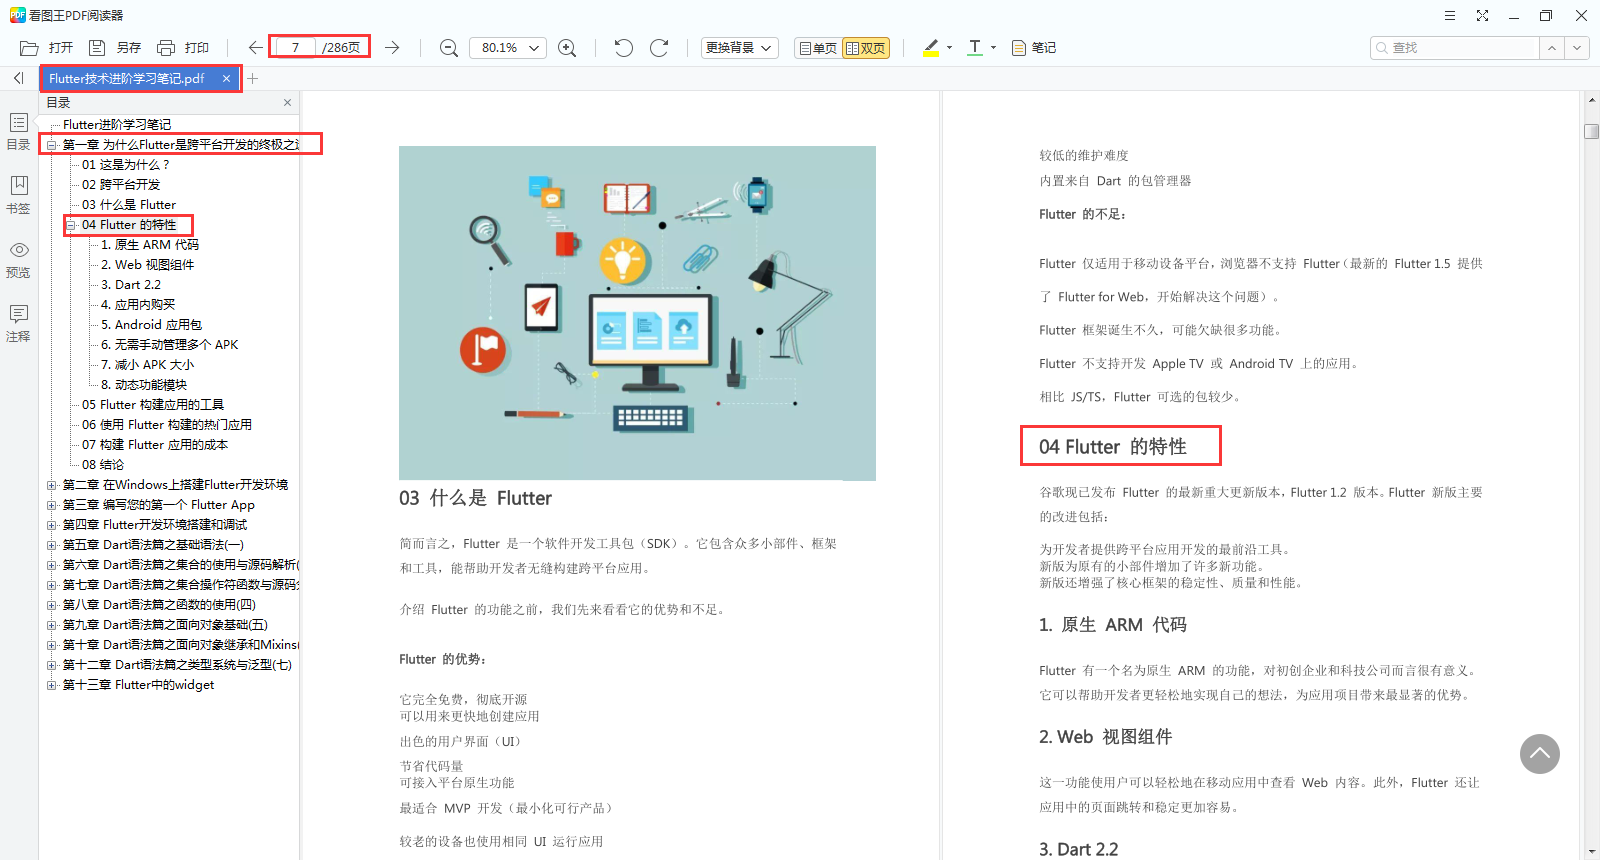Click the zoom out magnifier icon

[449, 48]
